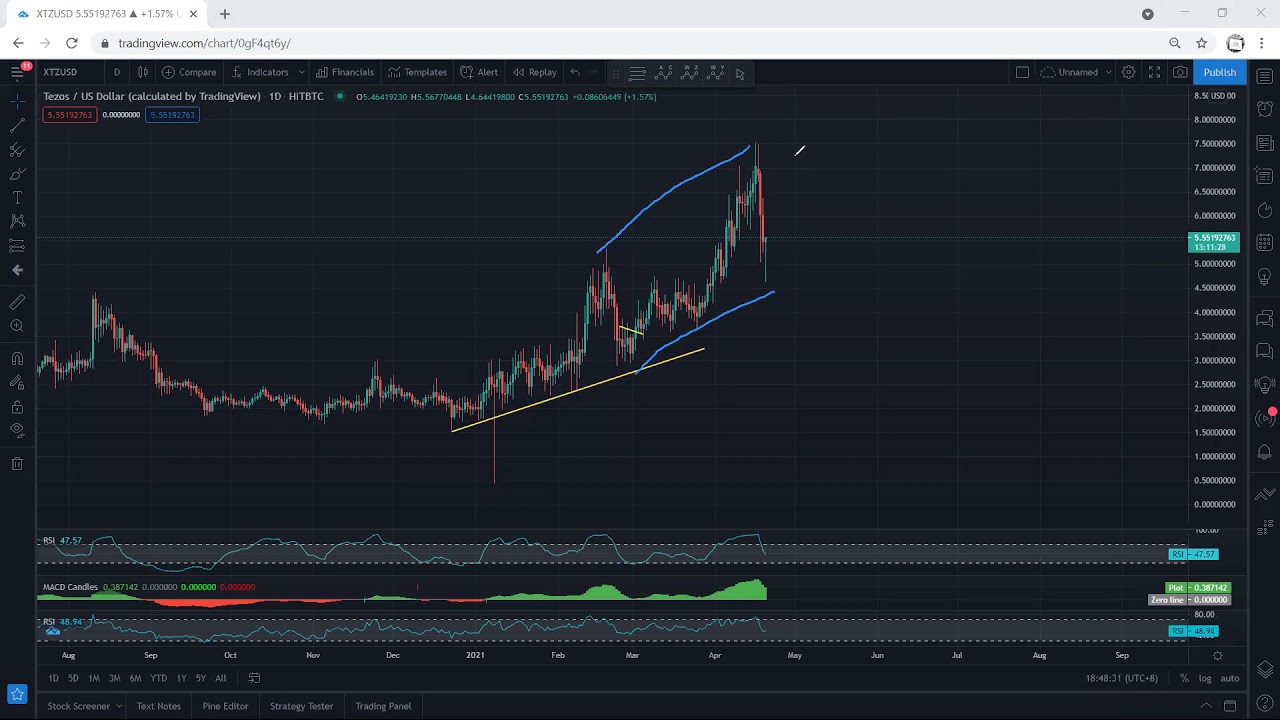Collapse the bottom panel chevron

click(1206, 706)
